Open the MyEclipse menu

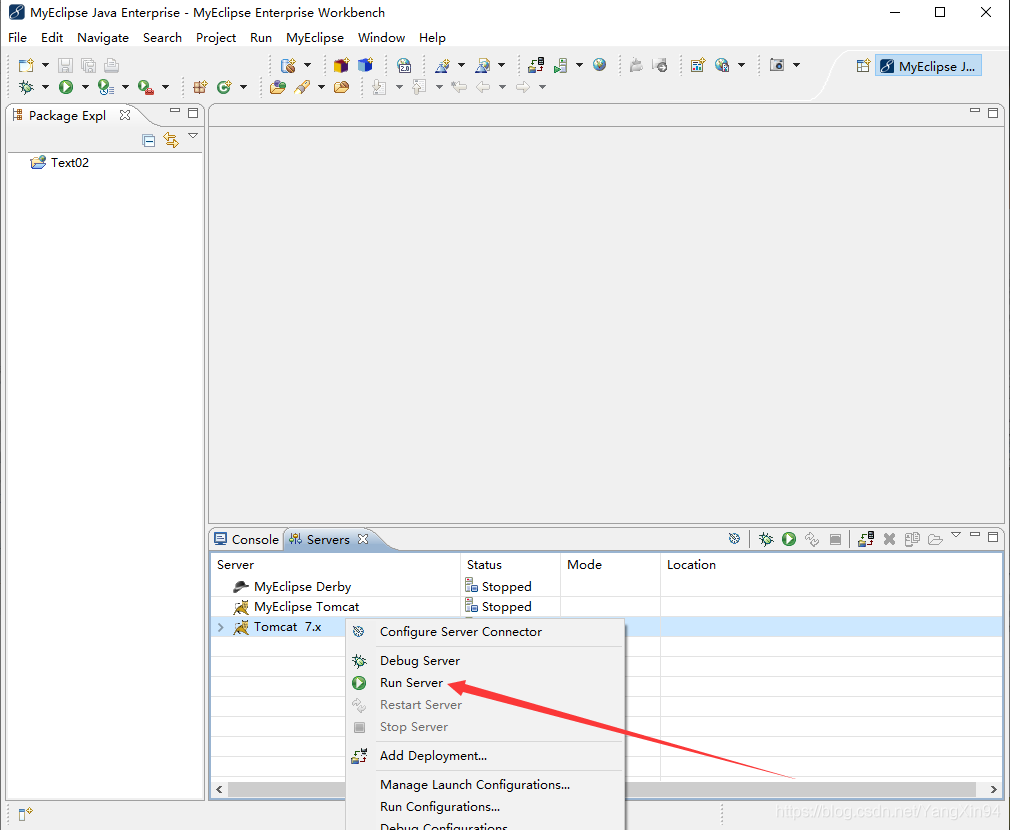tap(315, 37)
